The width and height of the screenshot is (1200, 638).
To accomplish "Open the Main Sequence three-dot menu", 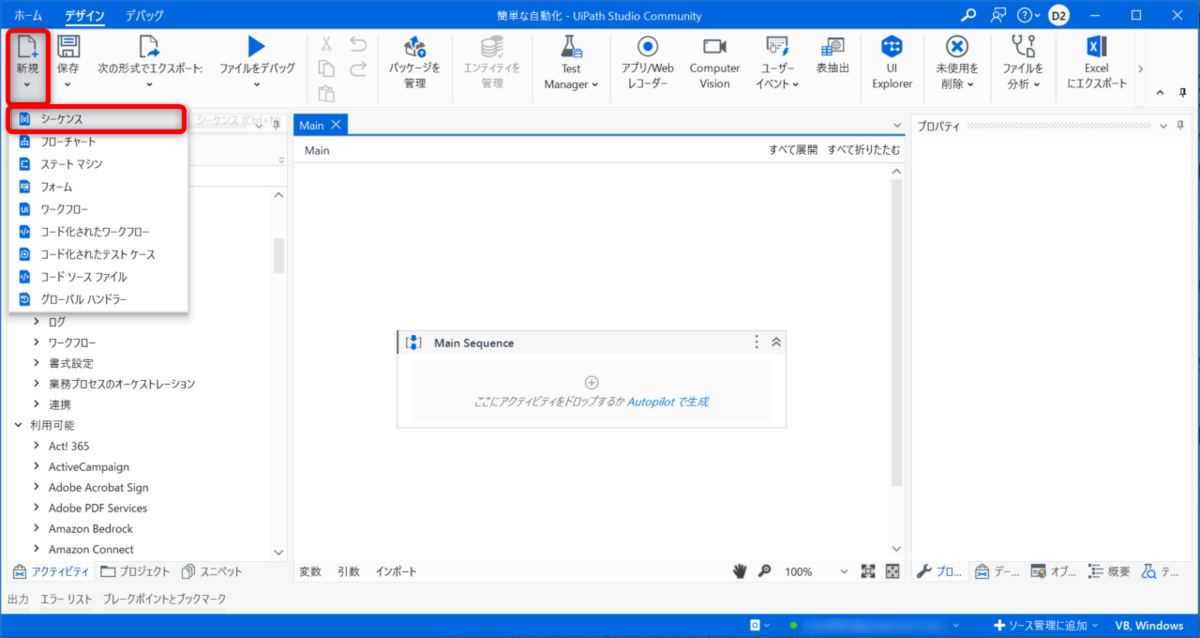I will pos(756,342).
